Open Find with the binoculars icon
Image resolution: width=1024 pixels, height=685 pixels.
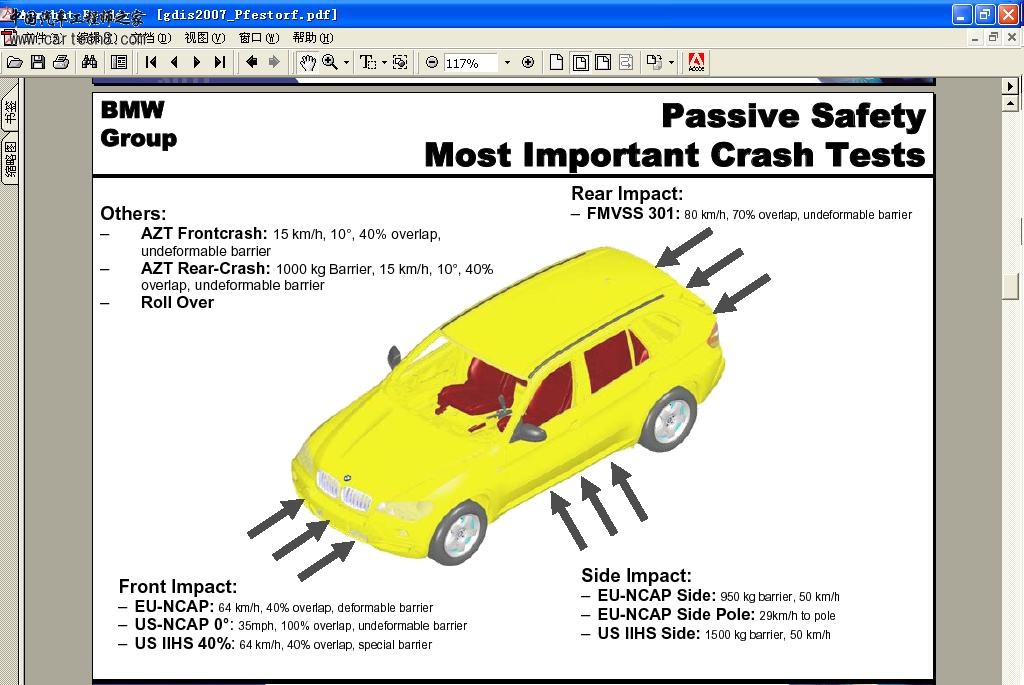(89, 63)
